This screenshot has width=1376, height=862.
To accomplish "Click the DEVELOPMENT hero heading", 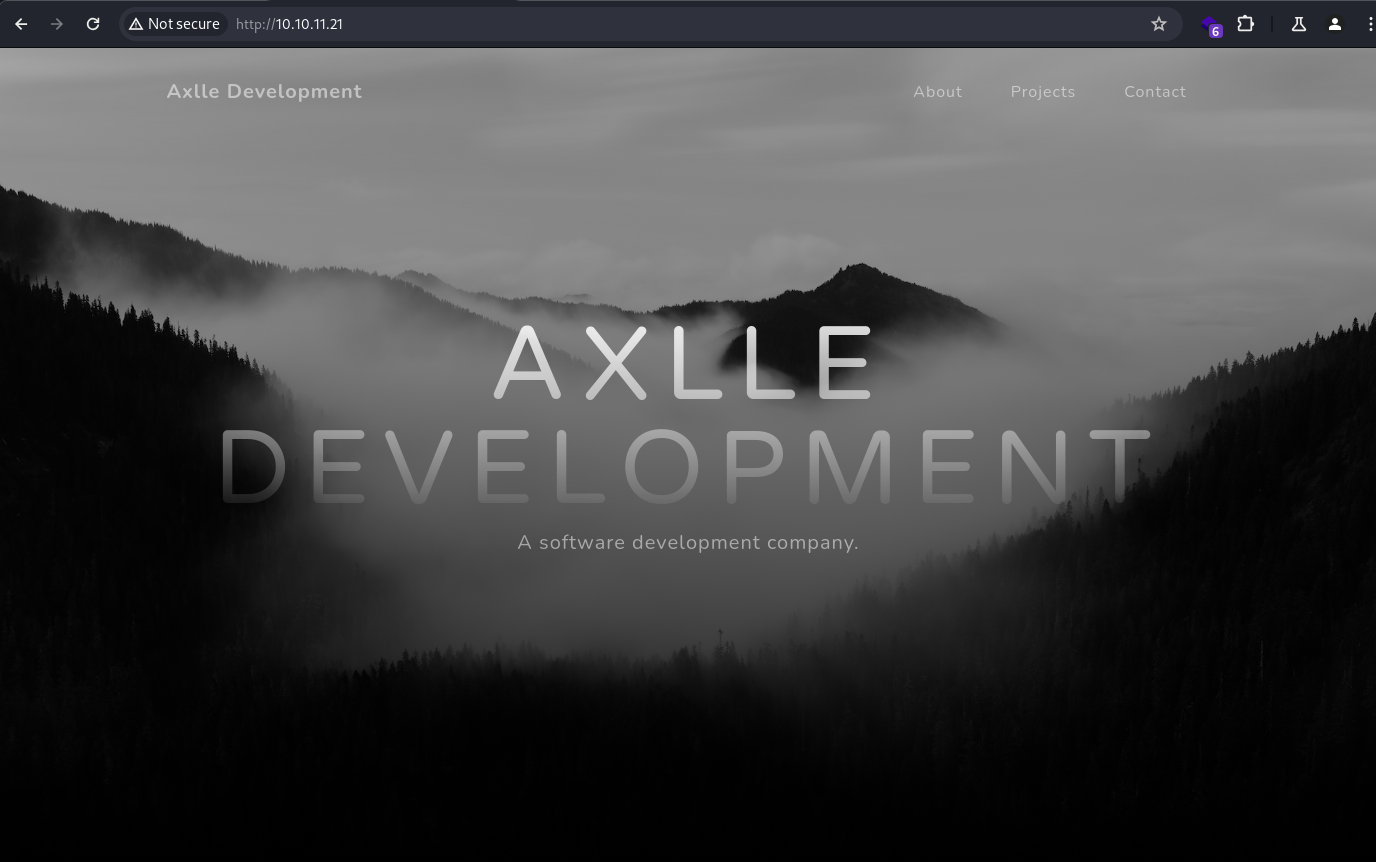I will tap(686, 467).
